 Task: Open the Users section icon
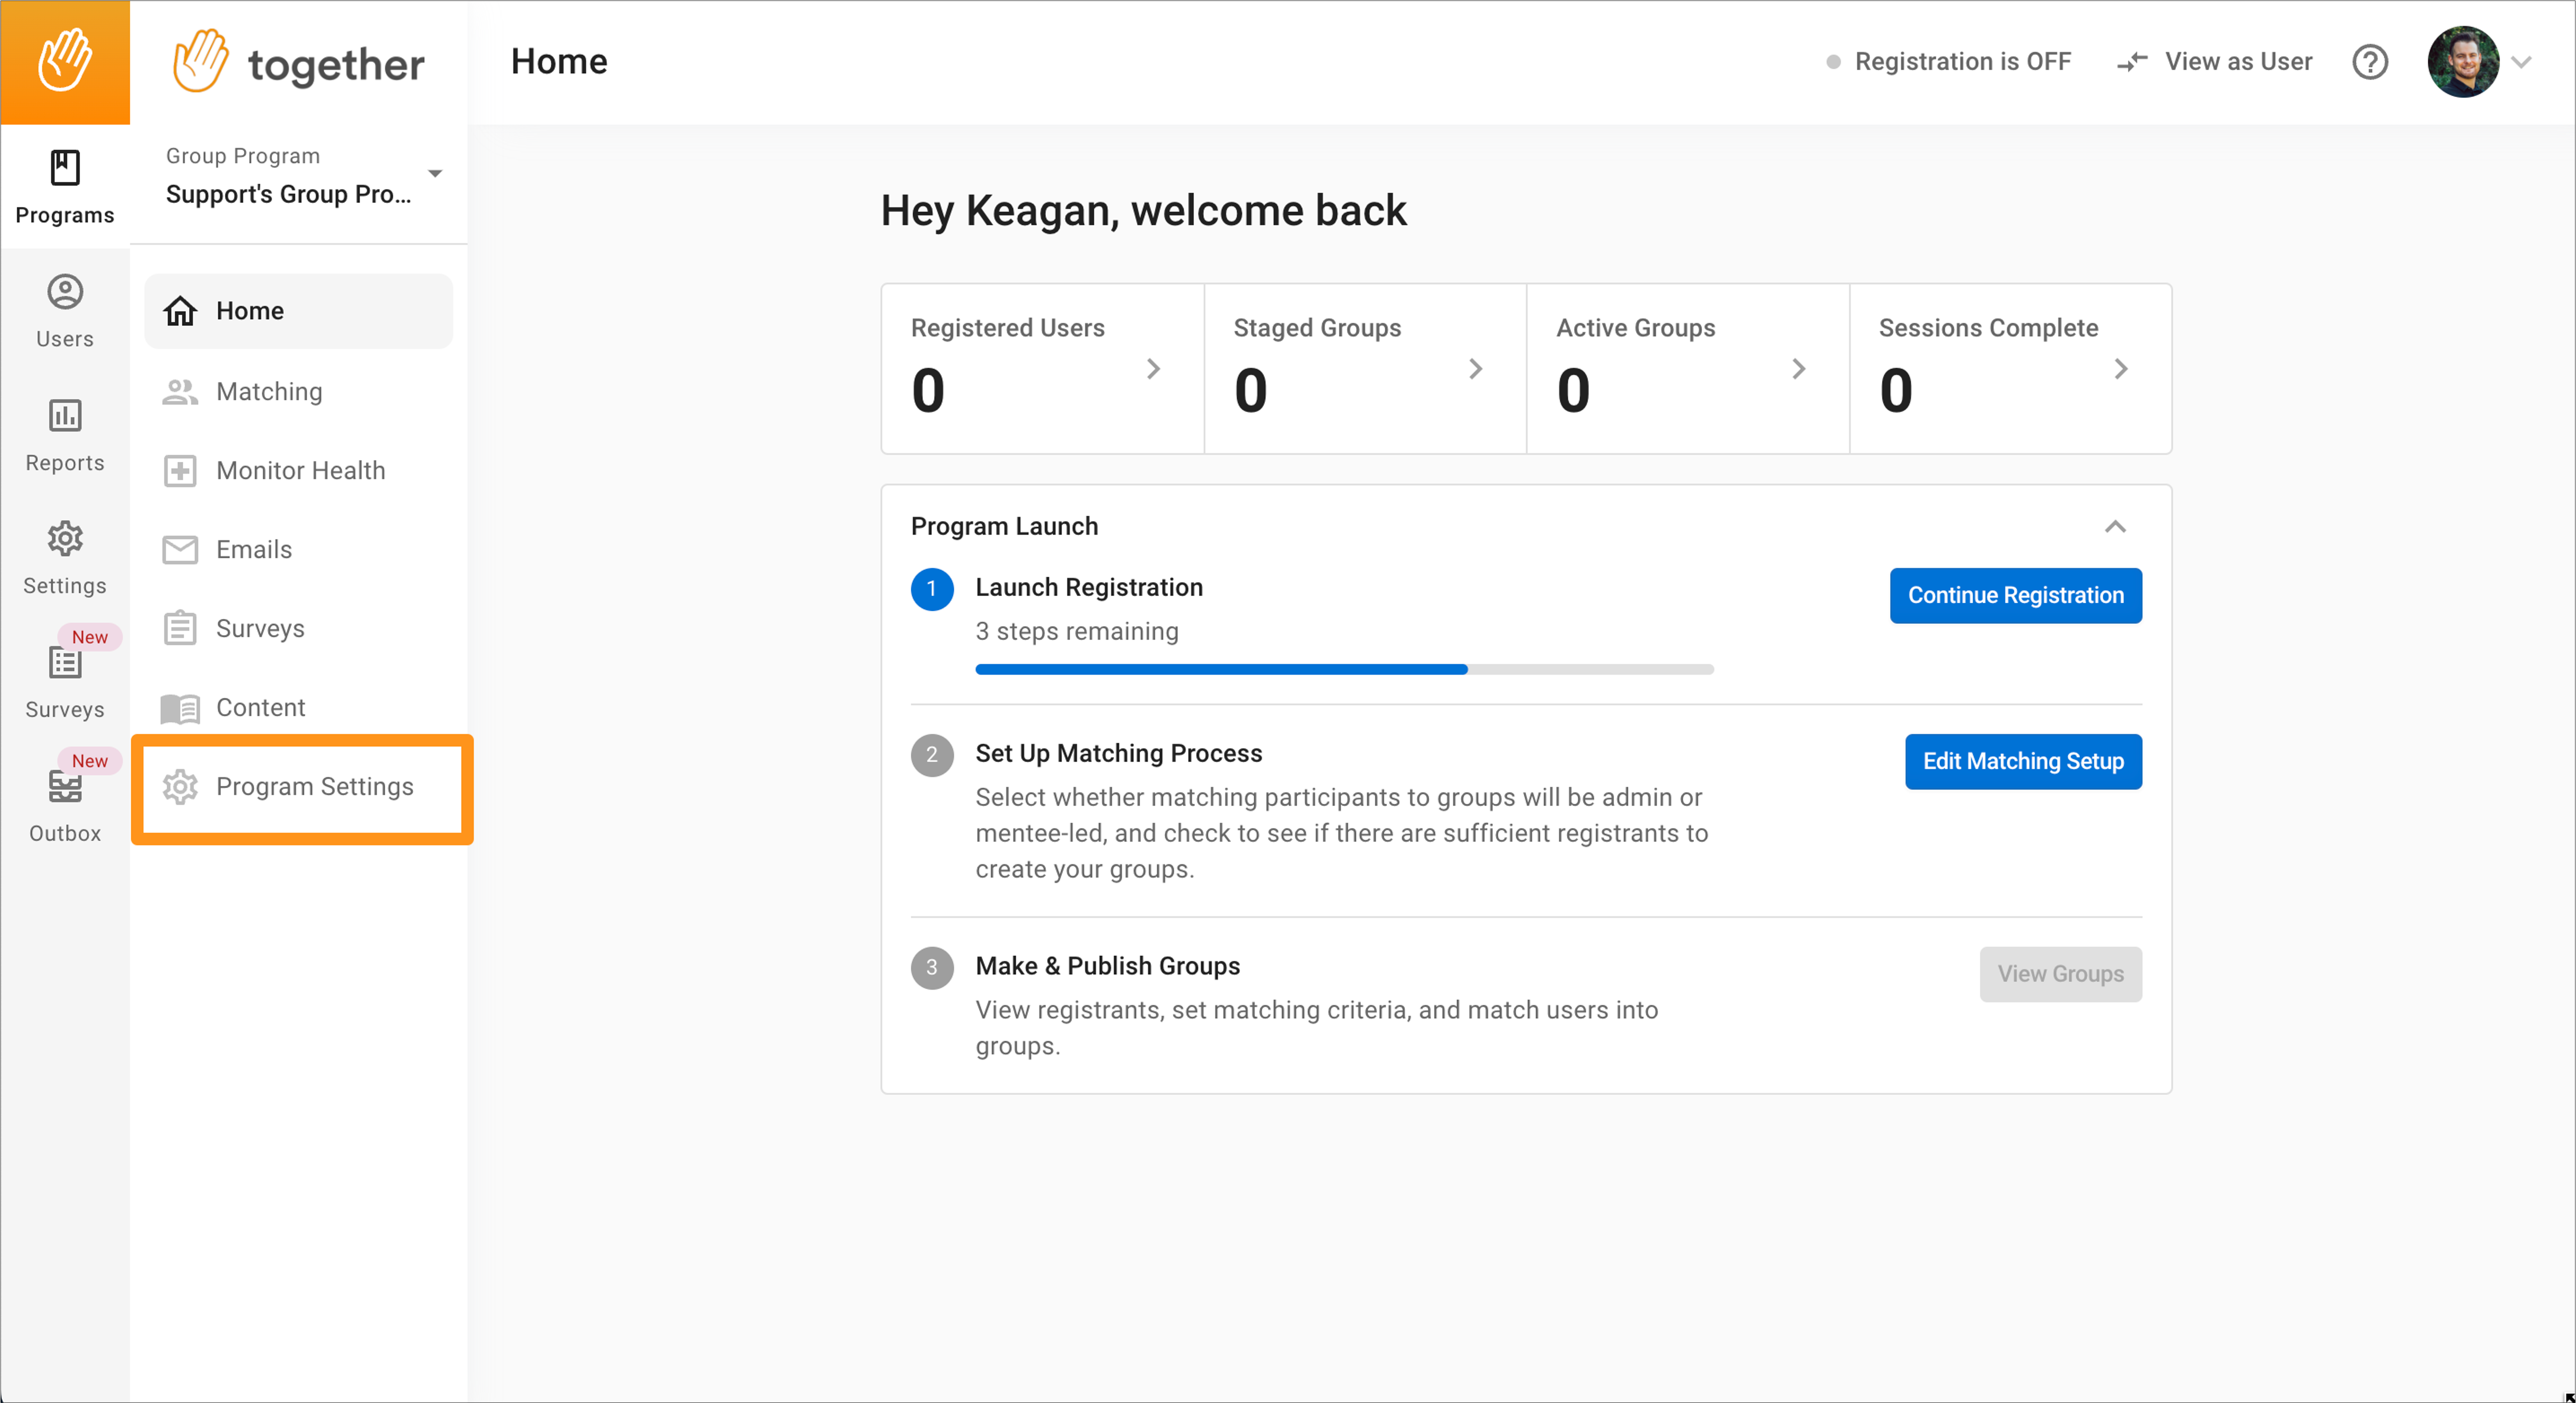click(x=65, y=292)
